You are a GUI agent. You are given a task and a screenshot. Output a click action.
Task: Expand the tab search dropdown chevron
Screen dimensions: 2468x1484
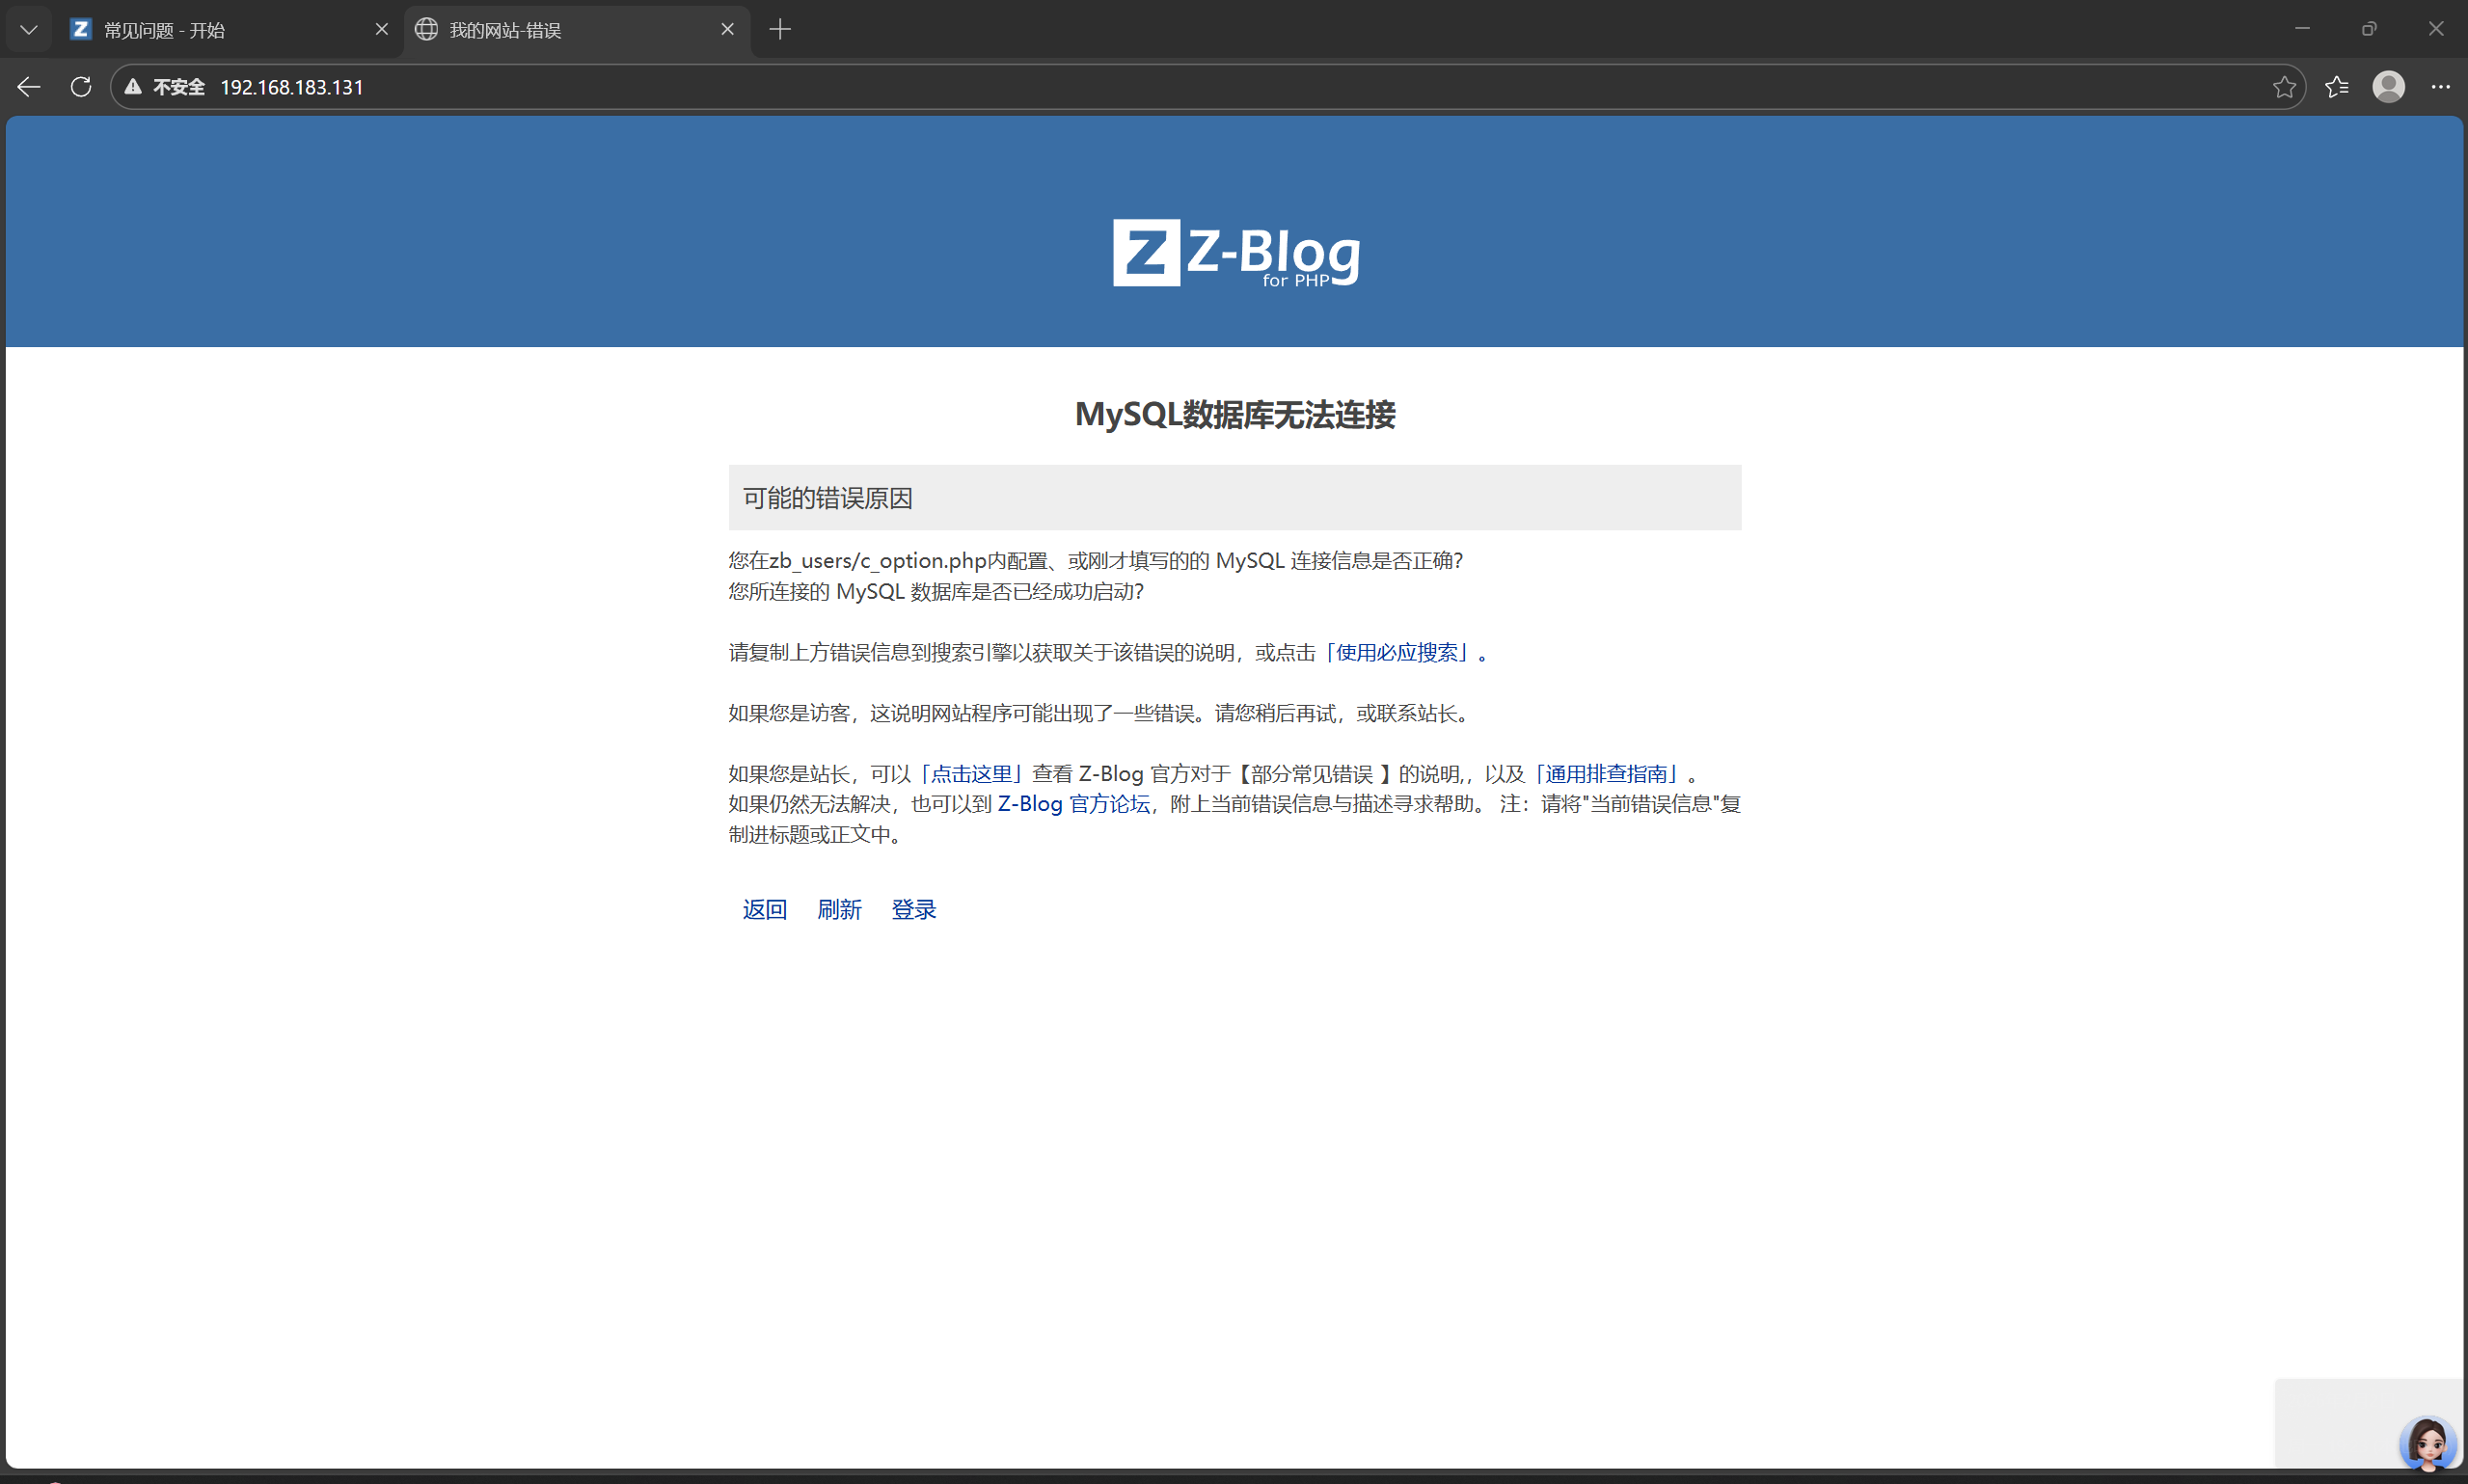[29, 30]
